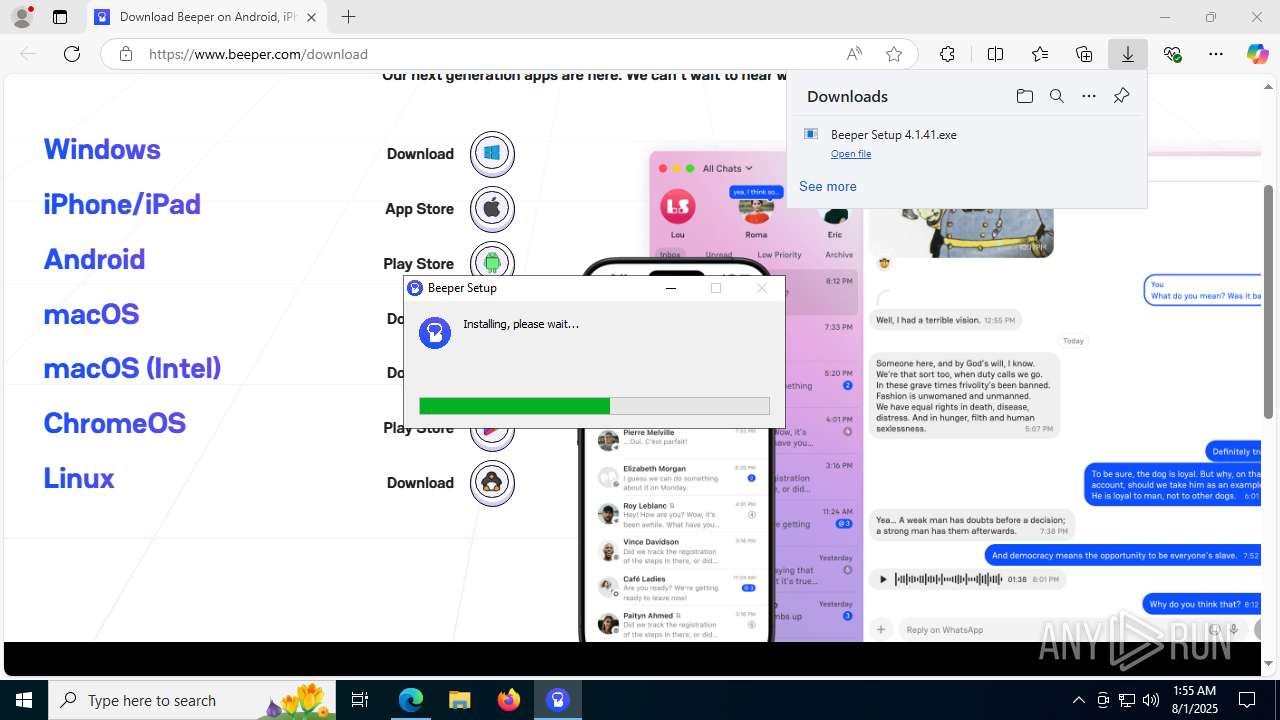Toggle Split screen icon in toolbar
Image resolution: width=1280 pixels, height=720 pixels.
(995, 54)
